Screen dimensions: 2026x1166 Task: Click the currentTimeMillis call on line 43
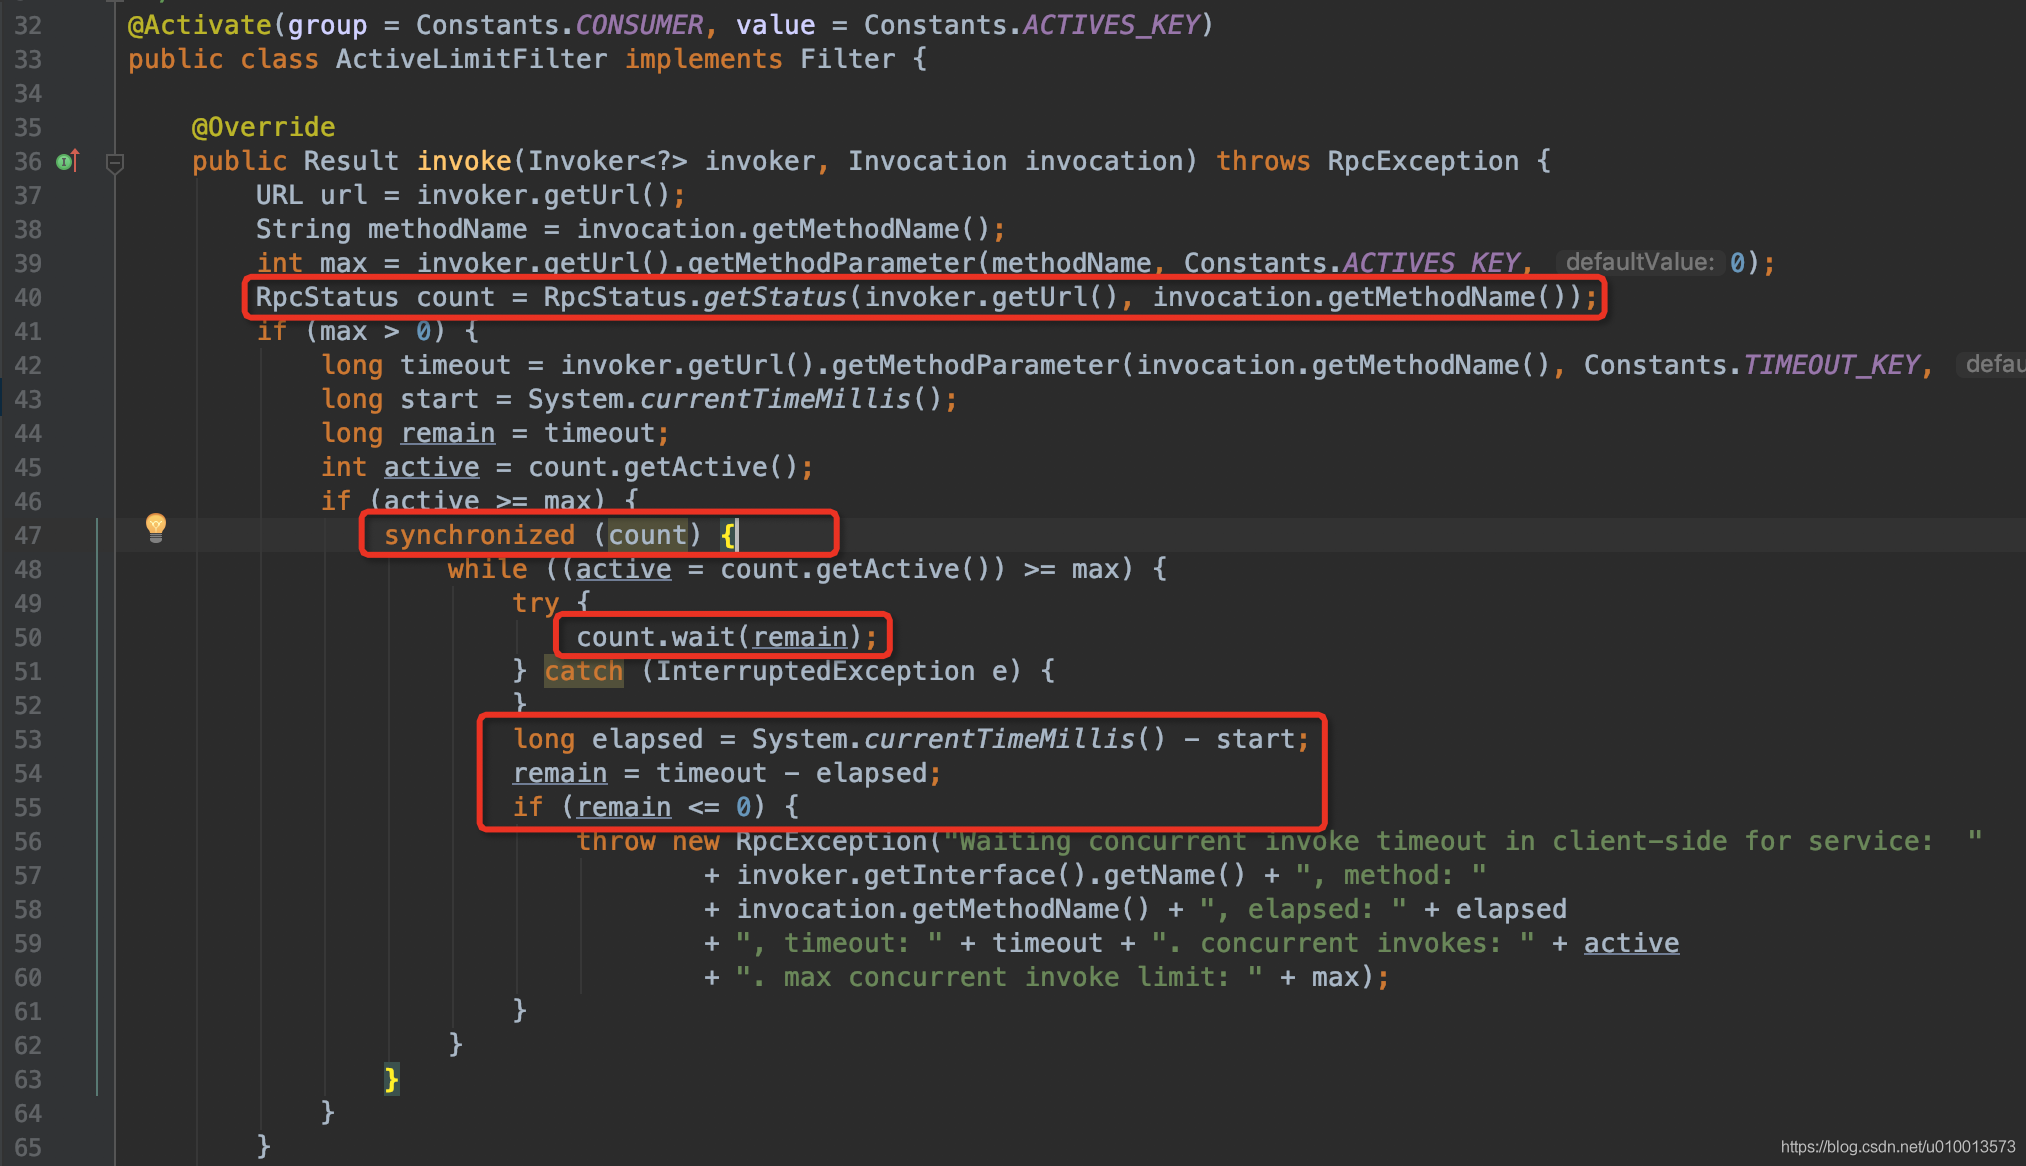click(x=775, y=399)
